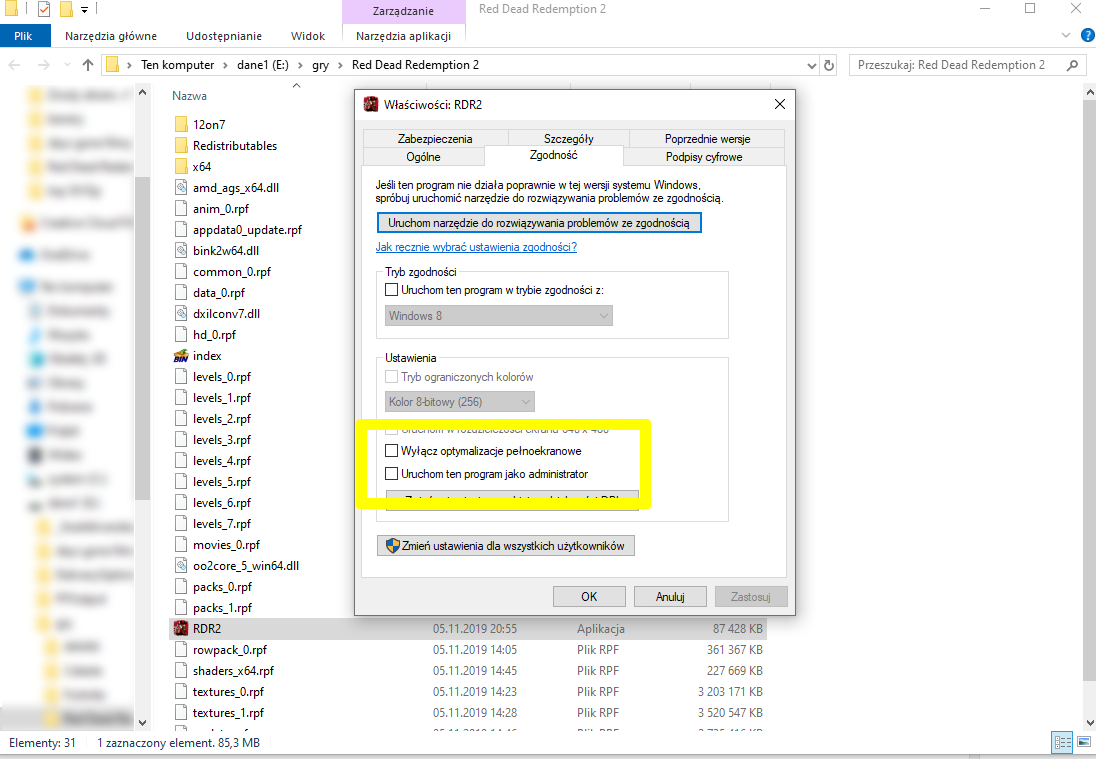The width and height of the screenshot is (1096, 759).
Task: Click the x64 folder icon
Action: [181, 166]
